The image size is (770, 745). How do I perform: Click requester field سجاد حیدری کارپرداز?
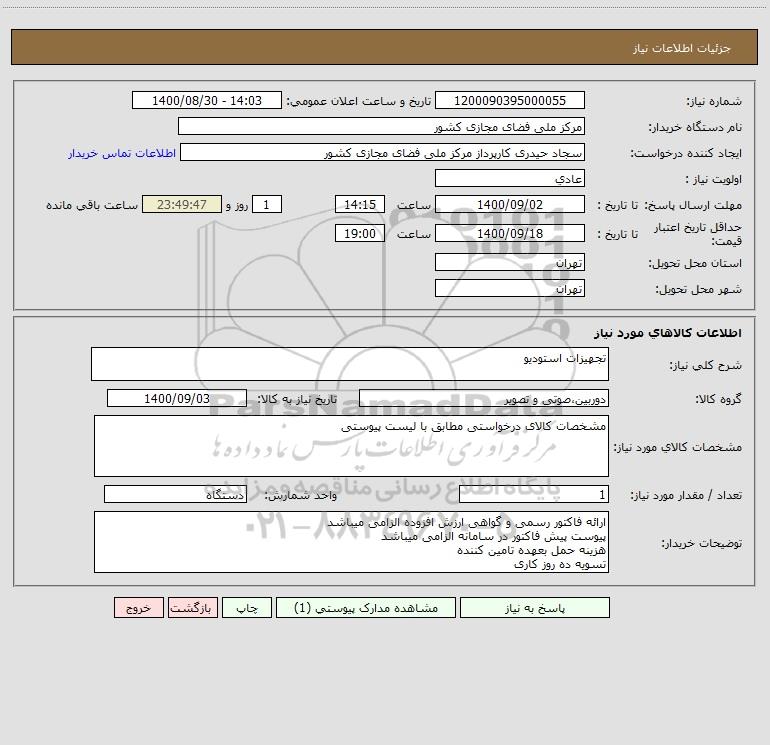point(382,152)
